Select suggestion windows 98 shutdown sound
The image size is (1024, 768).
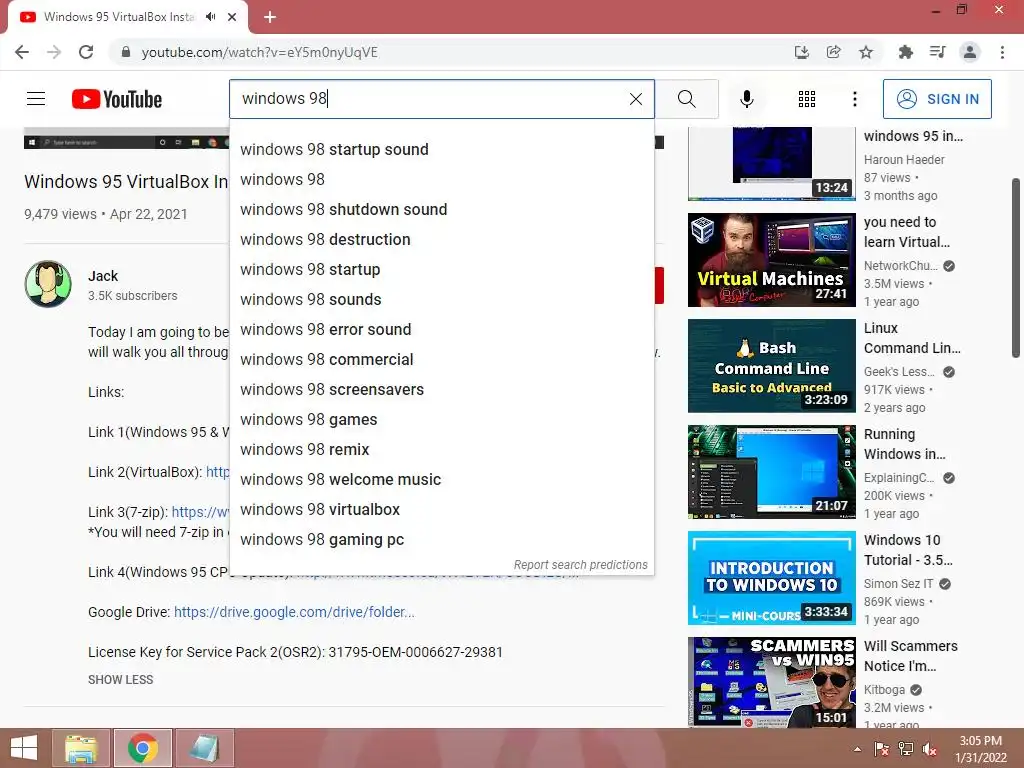pos(441,210)
